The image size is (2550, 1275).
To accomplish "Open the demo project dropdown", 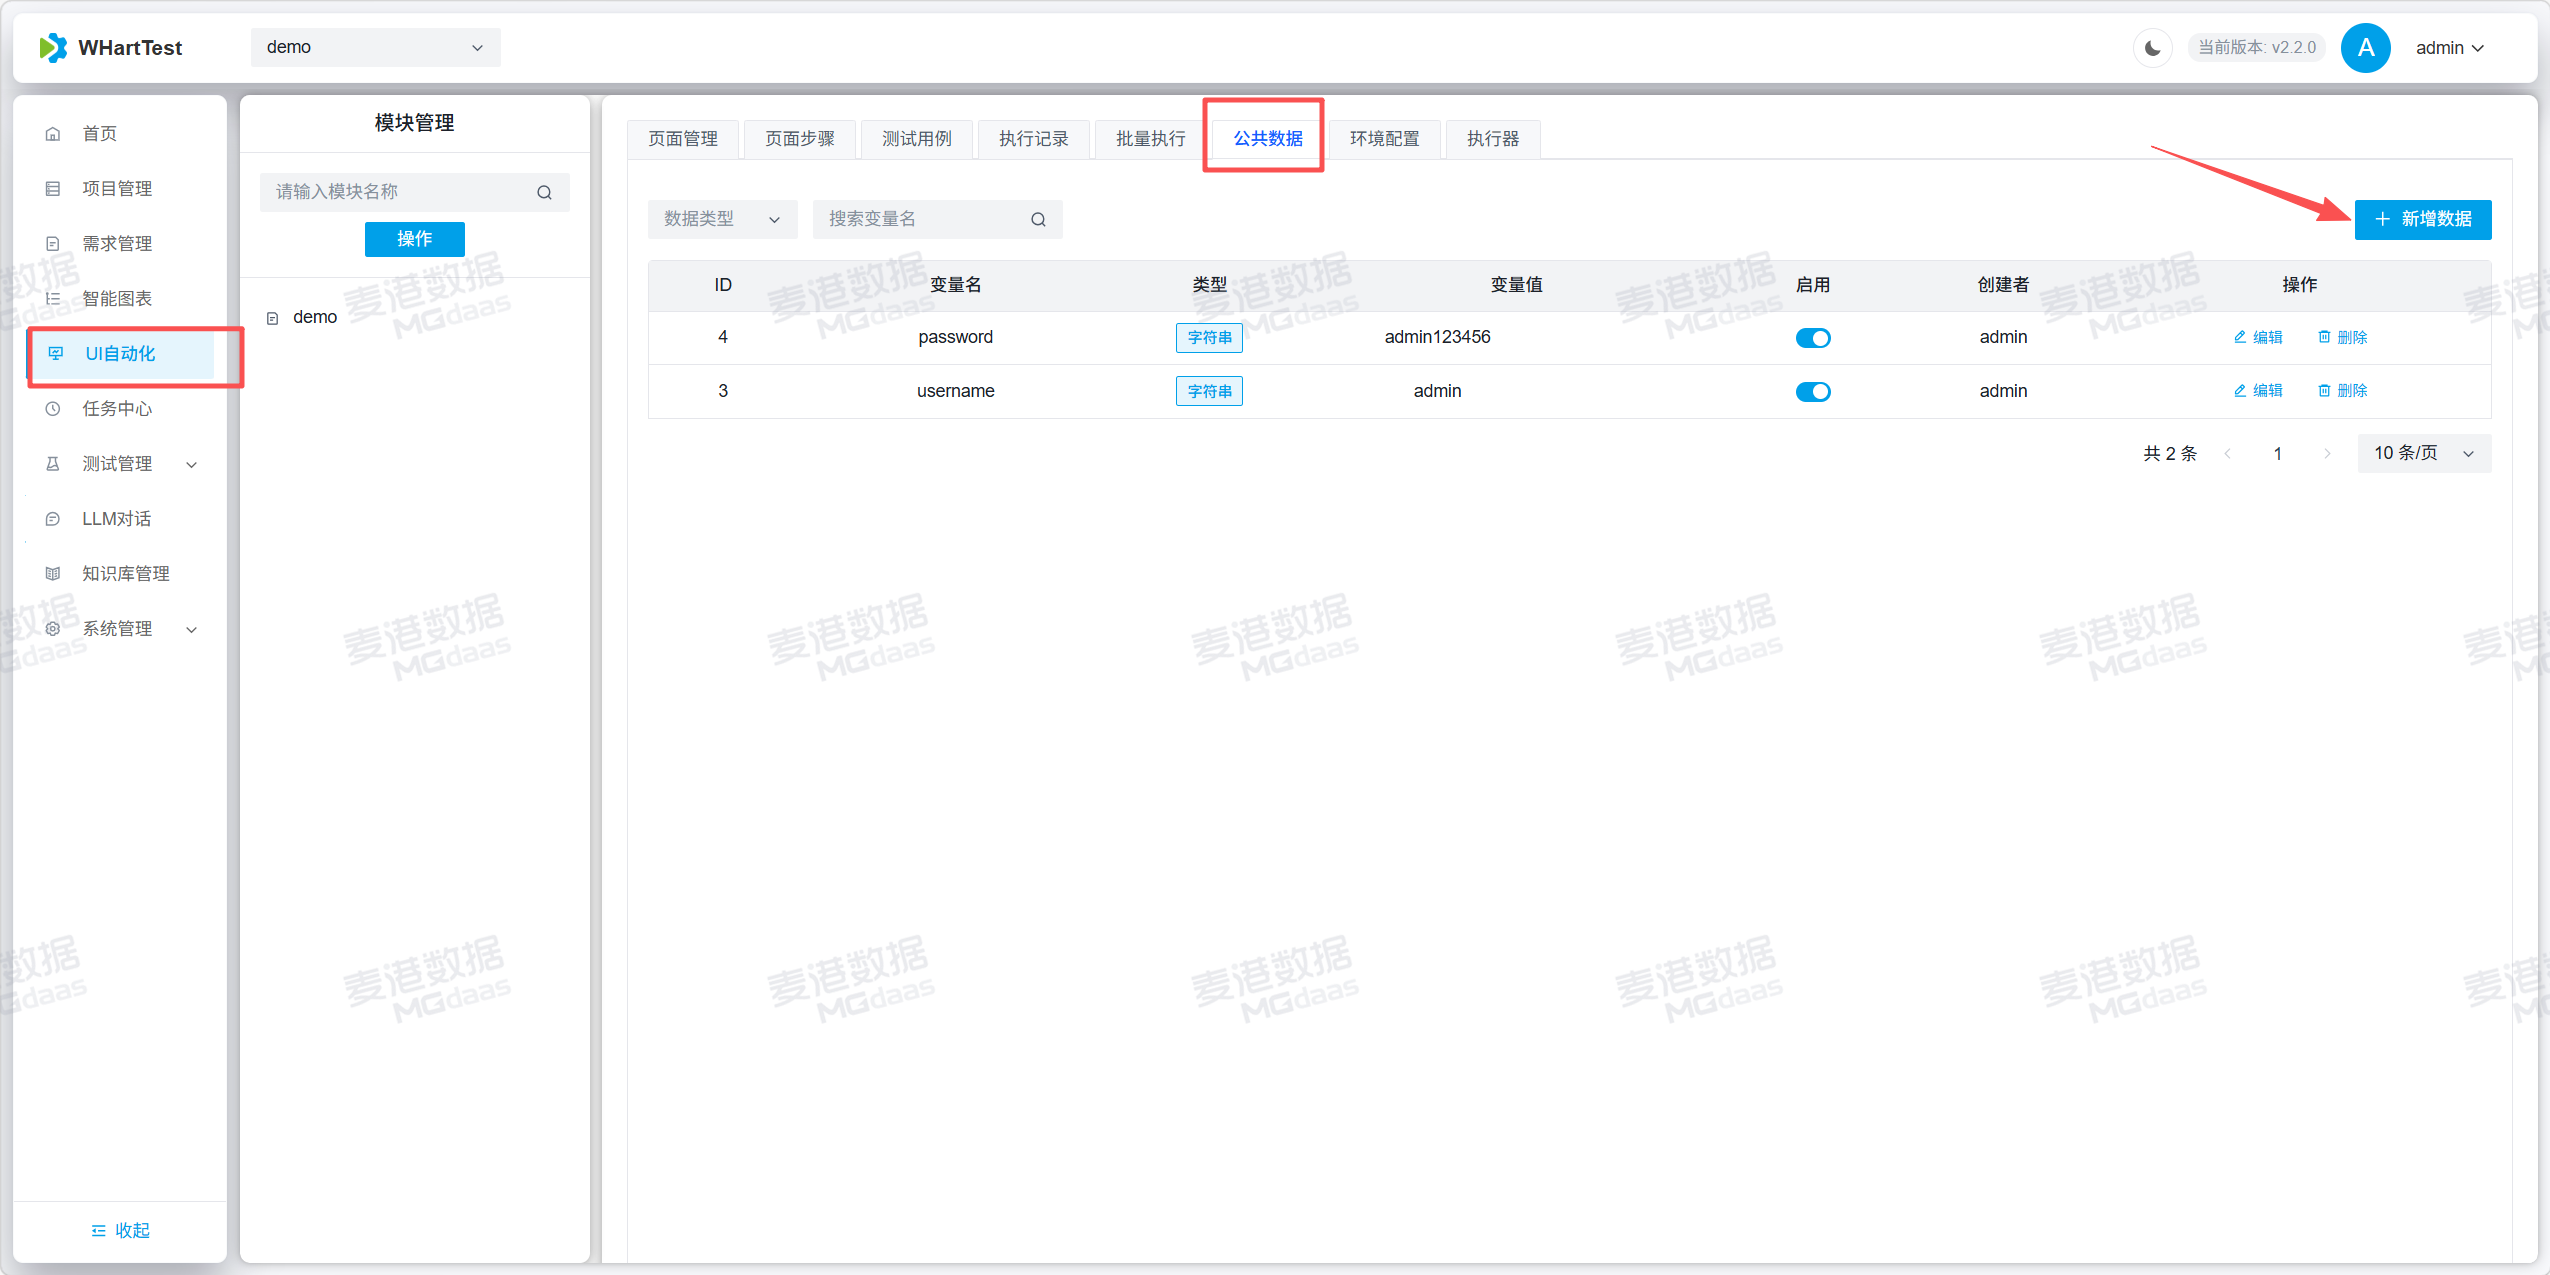I will tap(375, 47).
